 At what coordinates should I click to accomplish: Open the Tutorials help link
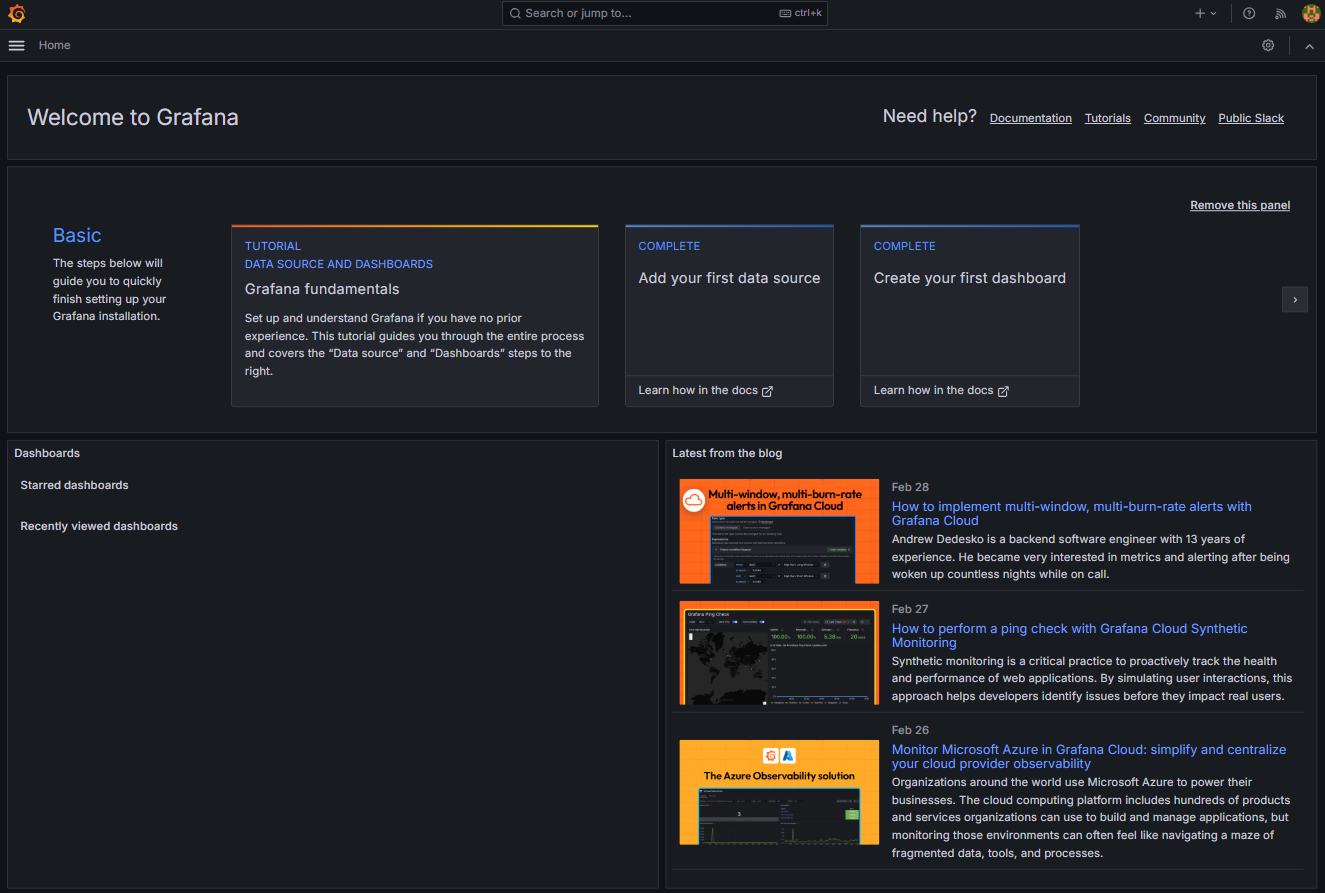pos(1107,118)
